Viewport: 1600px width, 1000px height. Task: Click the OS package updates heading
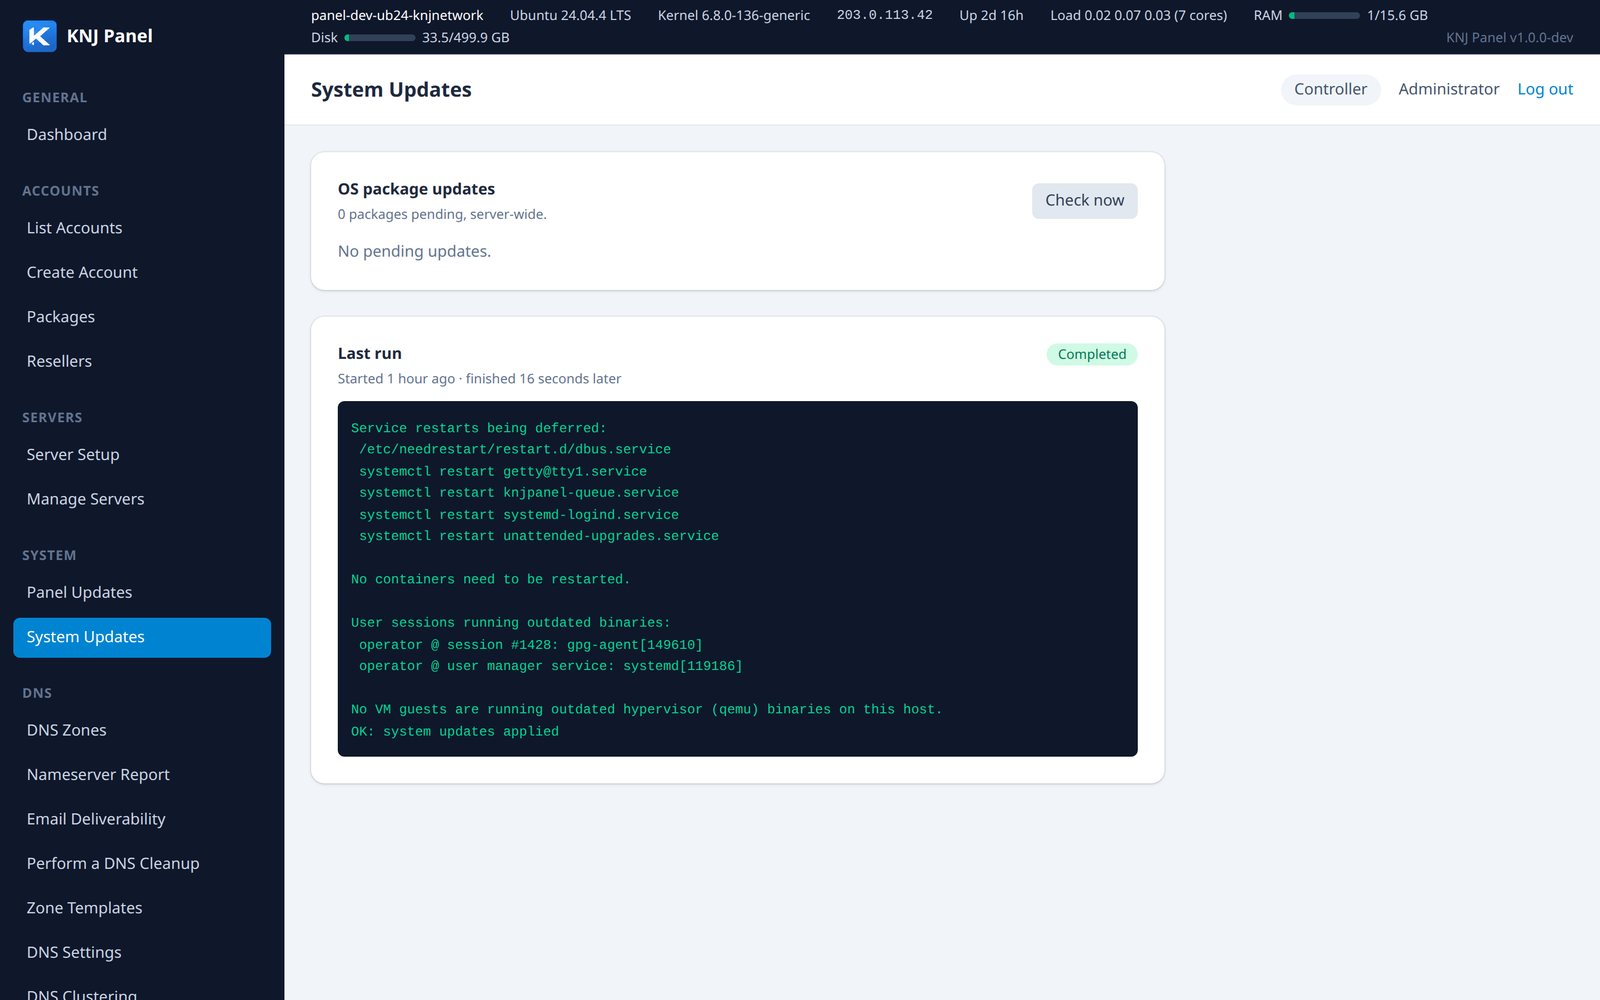click(416, 189)
